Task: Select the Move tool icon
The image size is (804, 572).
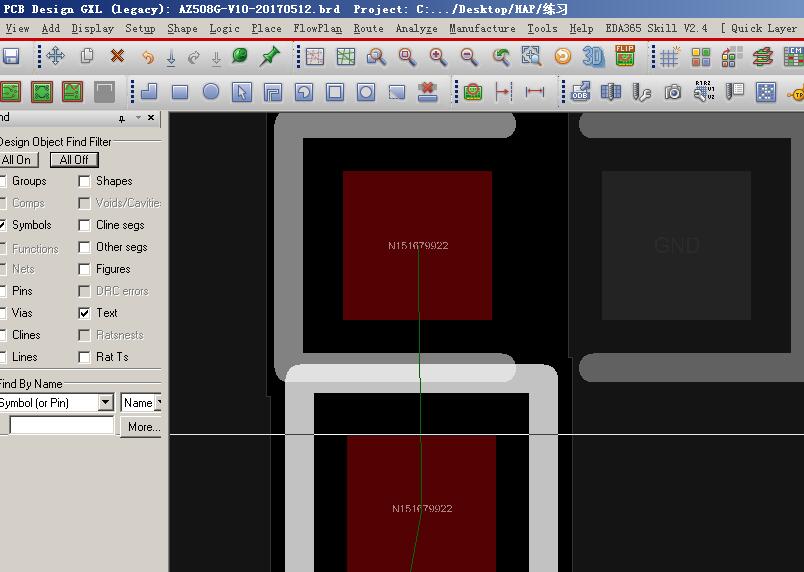Action: [x=55, y=57]
